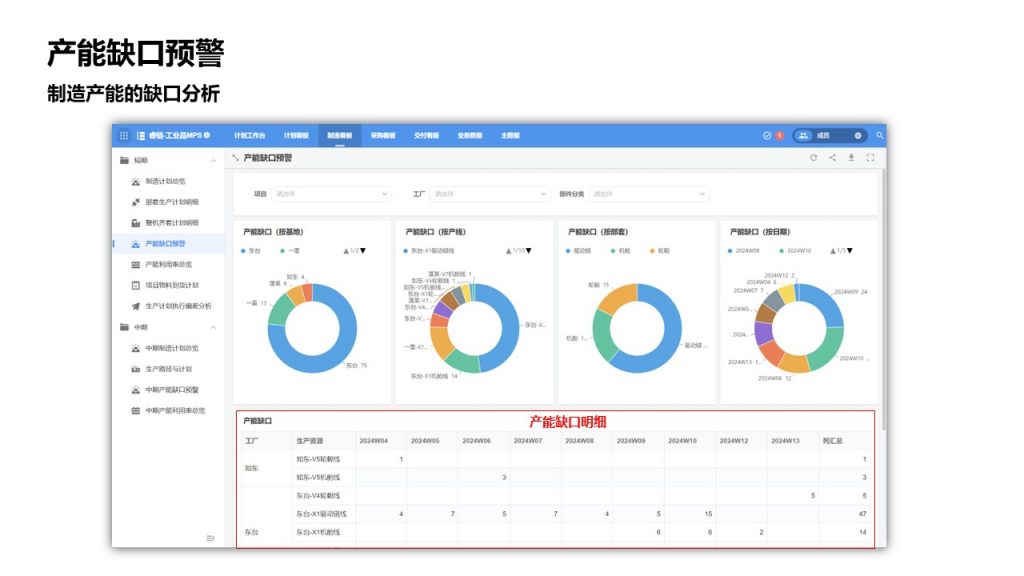This screenshot has width=1024, height=576.
Task: Open the task checkmark icon in header
Action: (x=767, y=135)
